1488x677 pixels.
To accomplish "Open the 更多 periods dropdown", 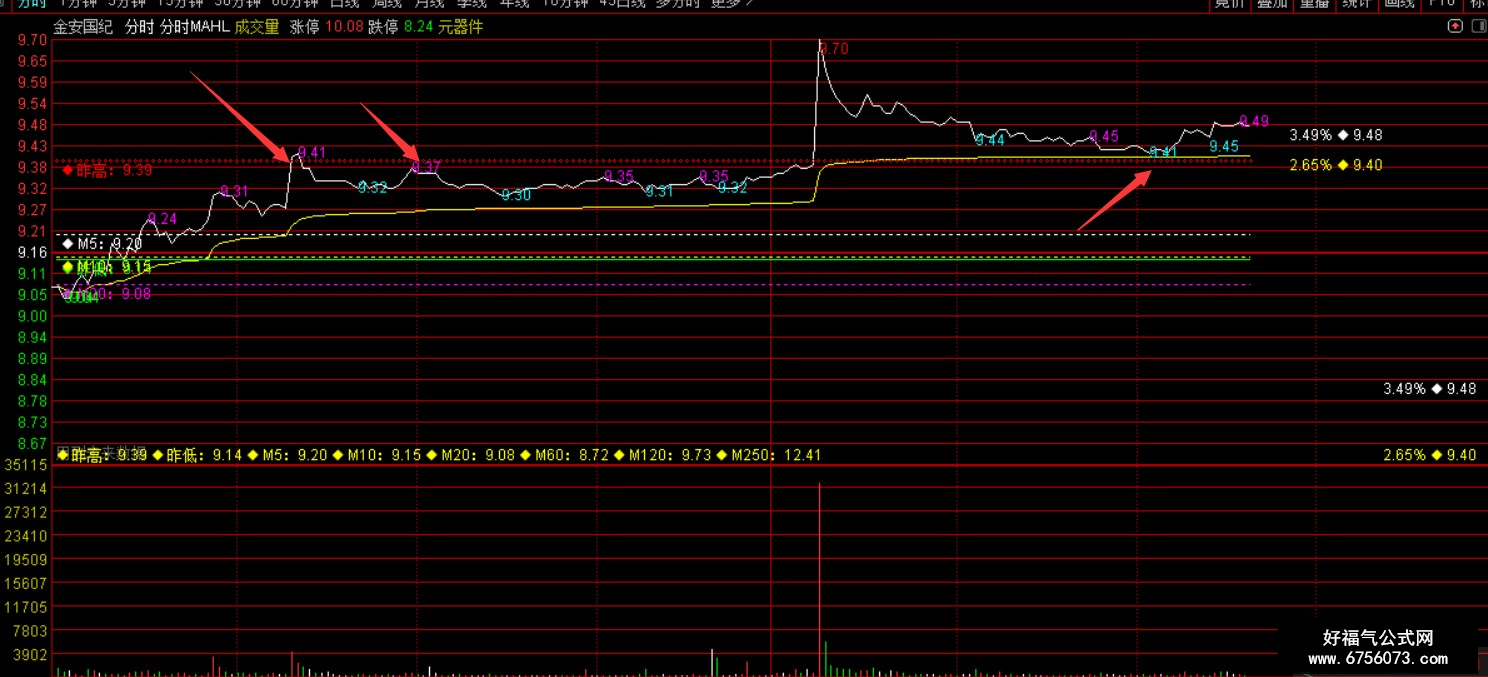I will 731,3.
